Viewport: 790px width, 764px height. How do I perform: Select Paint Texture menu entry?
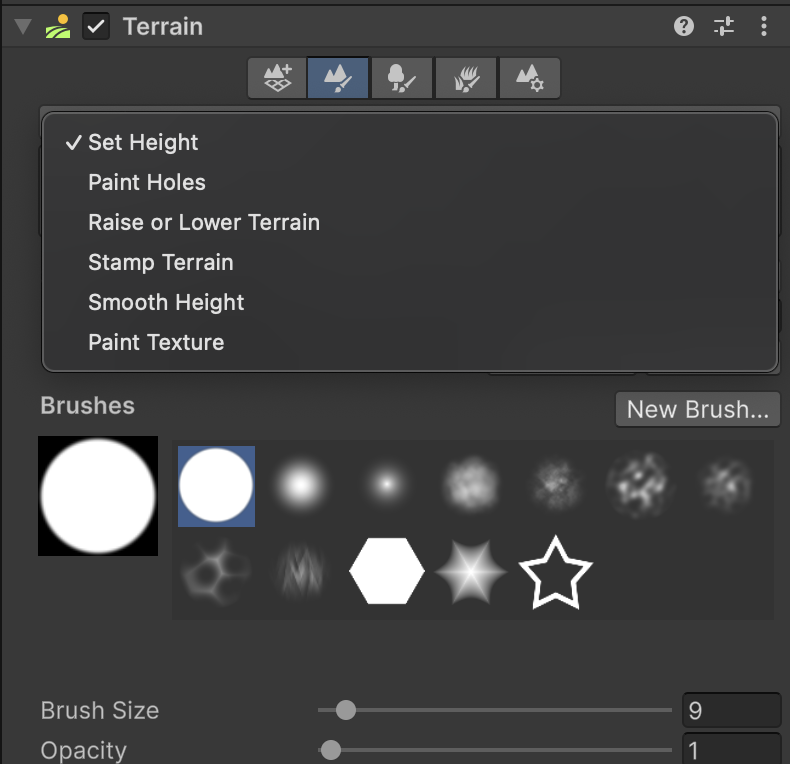(x=156, y=342)
